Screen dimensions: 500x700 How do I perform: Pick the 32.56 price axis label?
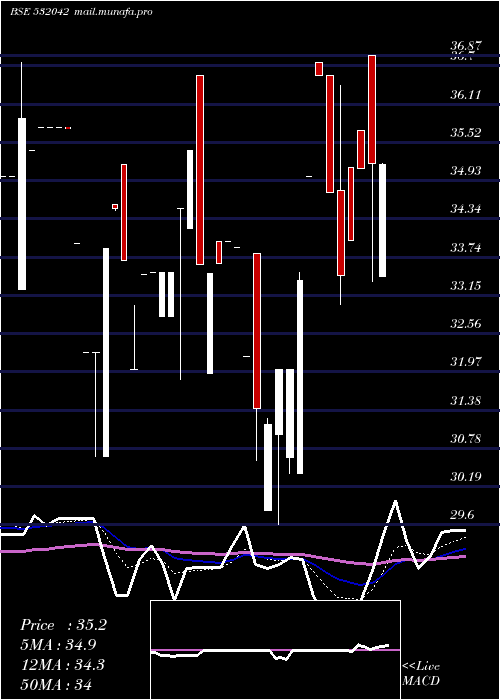point(466,324)
